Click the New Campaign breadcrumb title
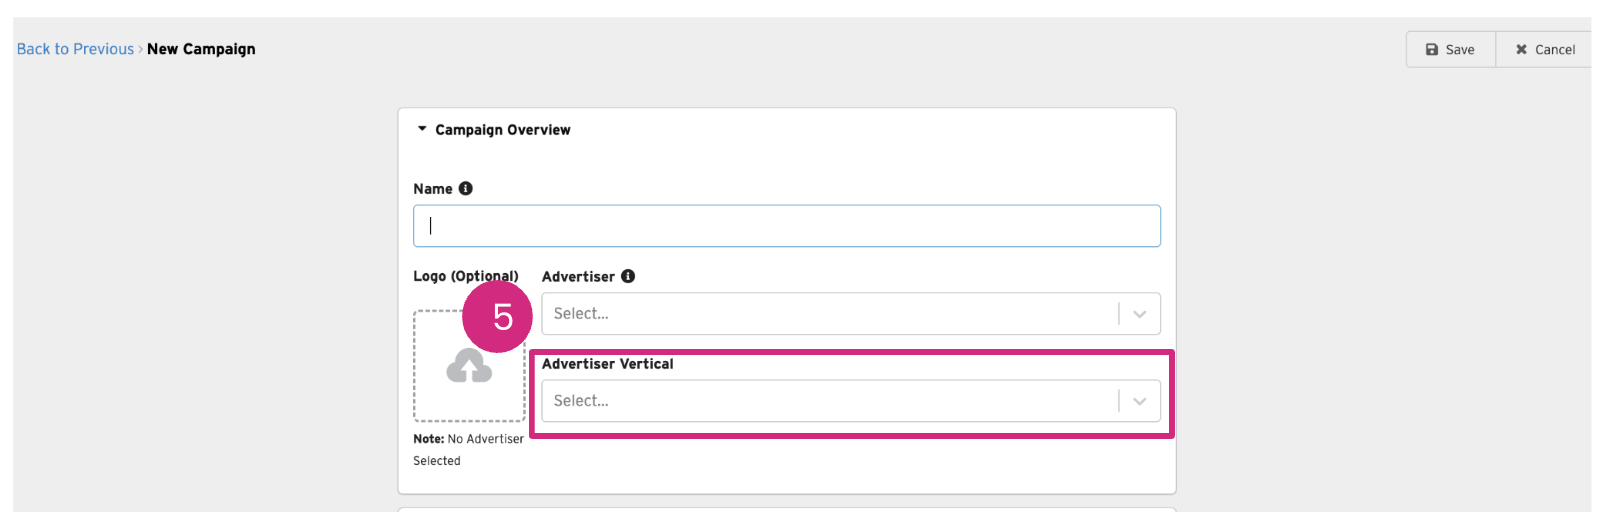 tap(201, 49)
